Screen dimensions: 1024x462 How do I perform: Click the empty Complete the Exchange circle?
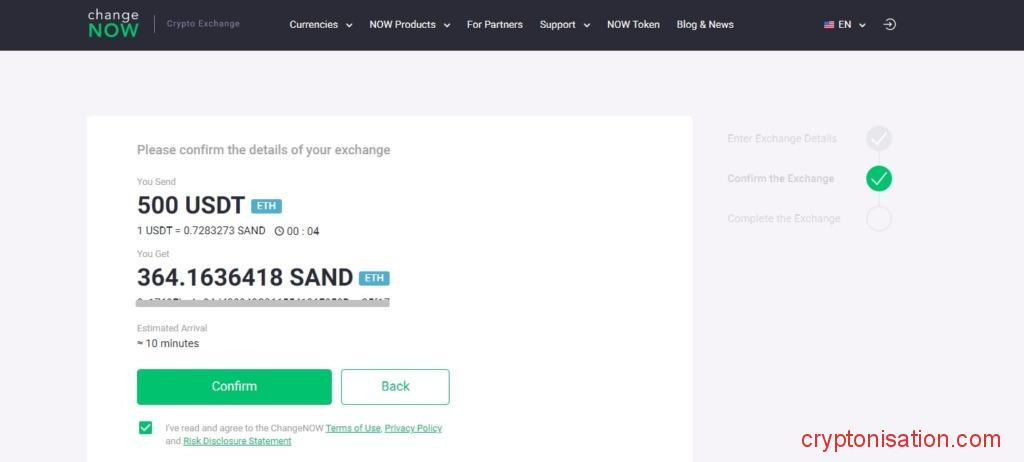[879, 218]
